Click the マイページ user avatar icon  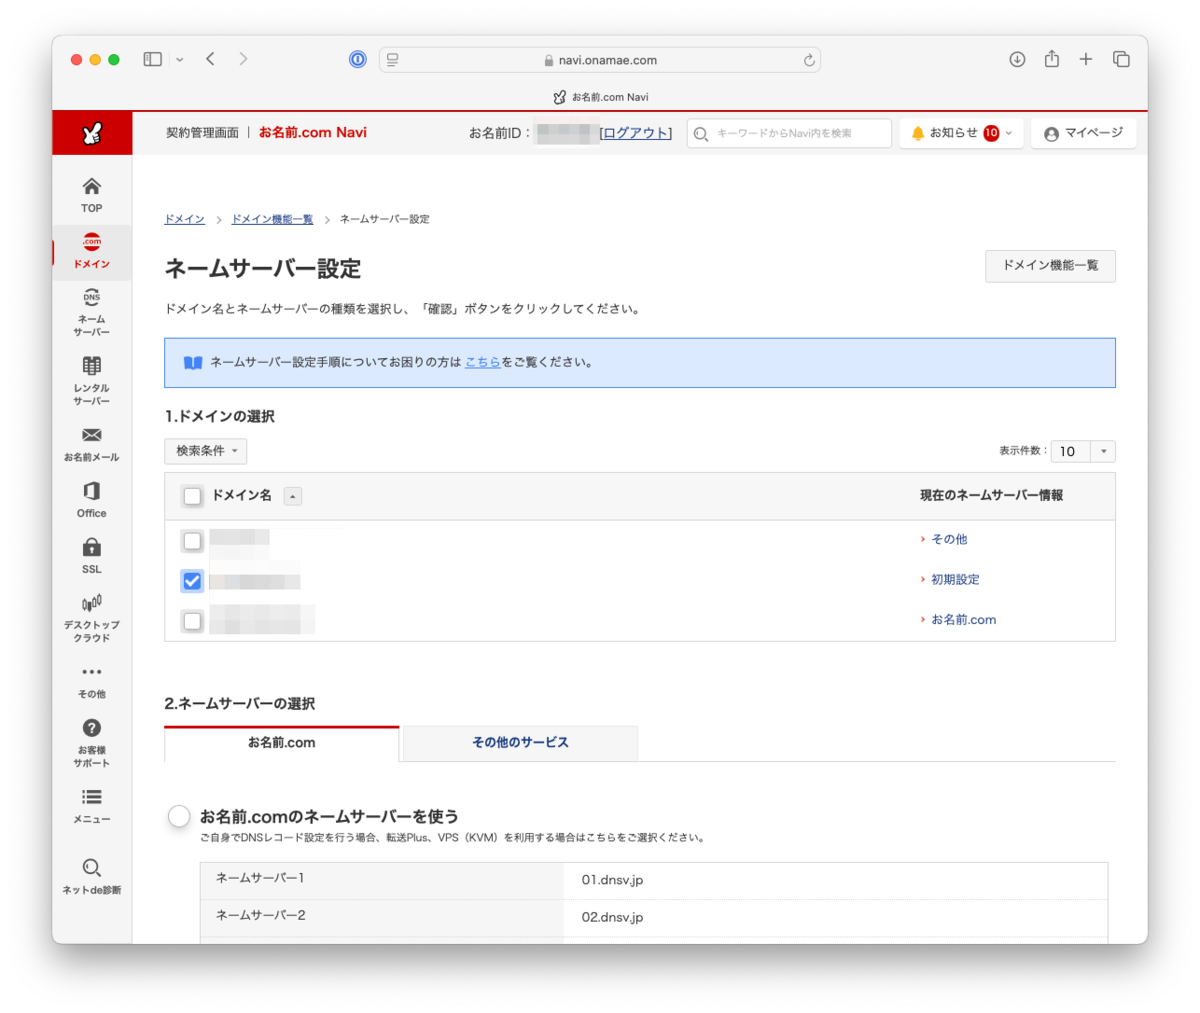[1051, 134]
